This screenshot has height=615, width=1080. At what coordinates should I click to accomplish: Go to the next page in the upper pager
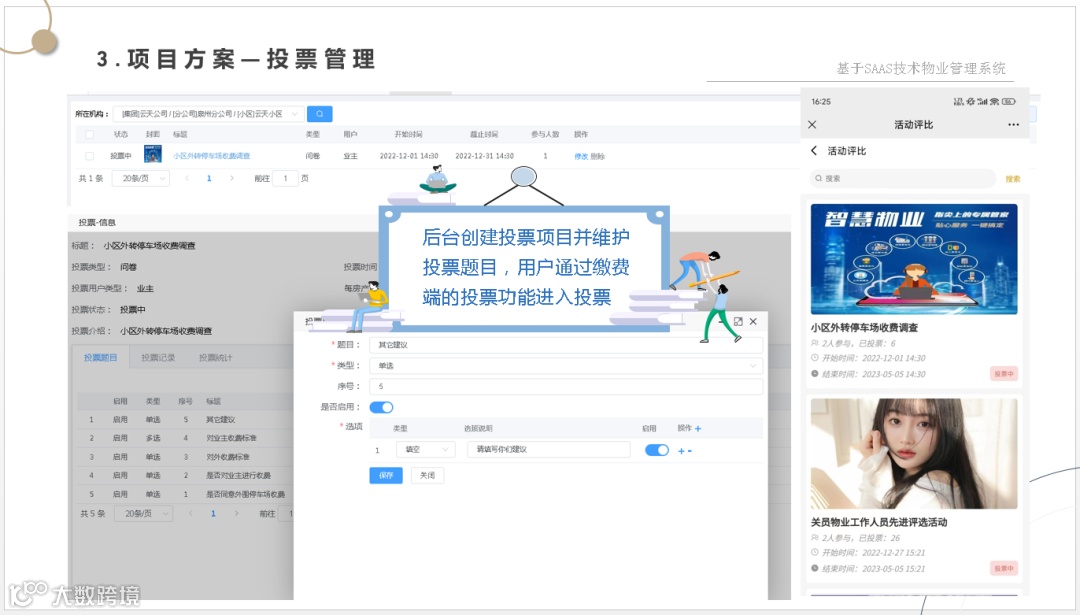coord(231,178)
